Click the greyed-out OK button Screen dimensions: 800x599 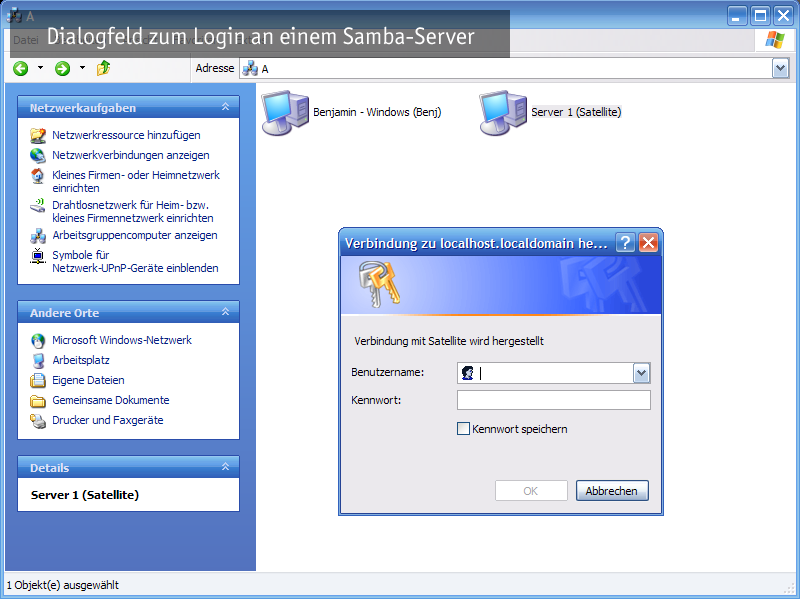click(531, 491)
